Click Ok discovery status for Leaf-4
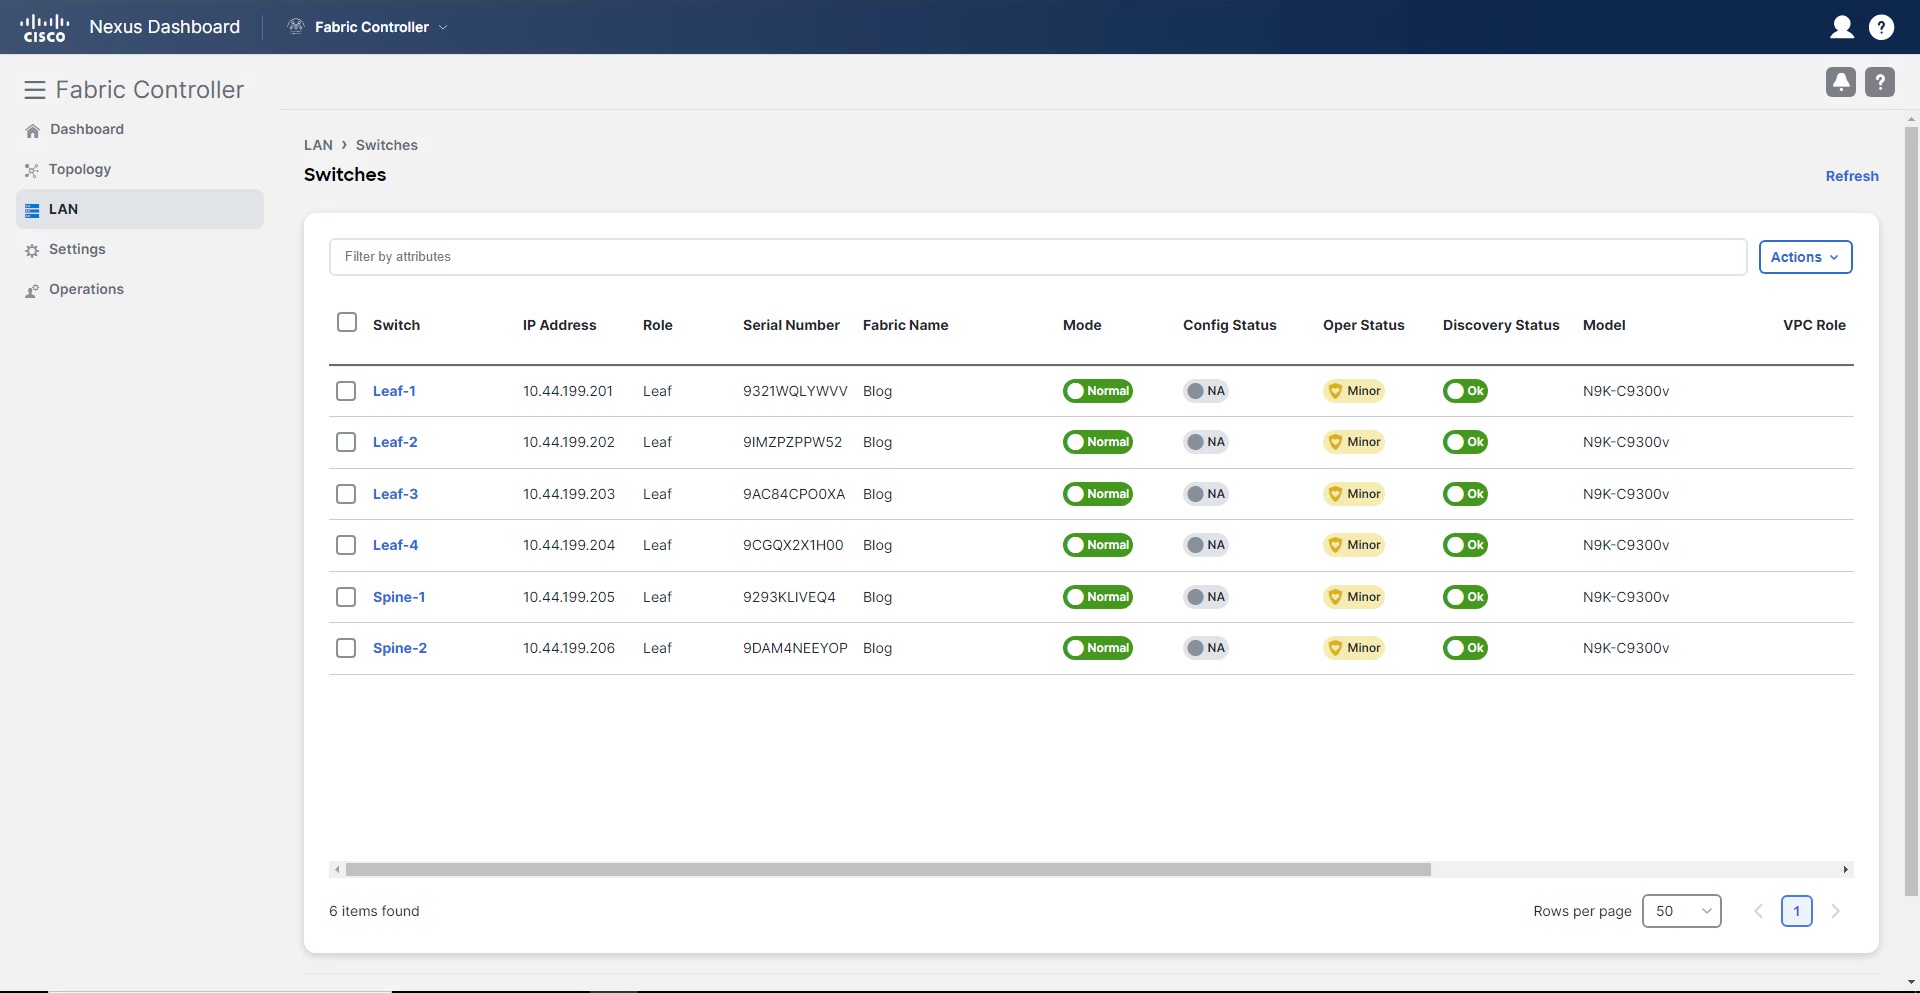The height and width of the screenshot is (993, 1920). coord(1465,545)
